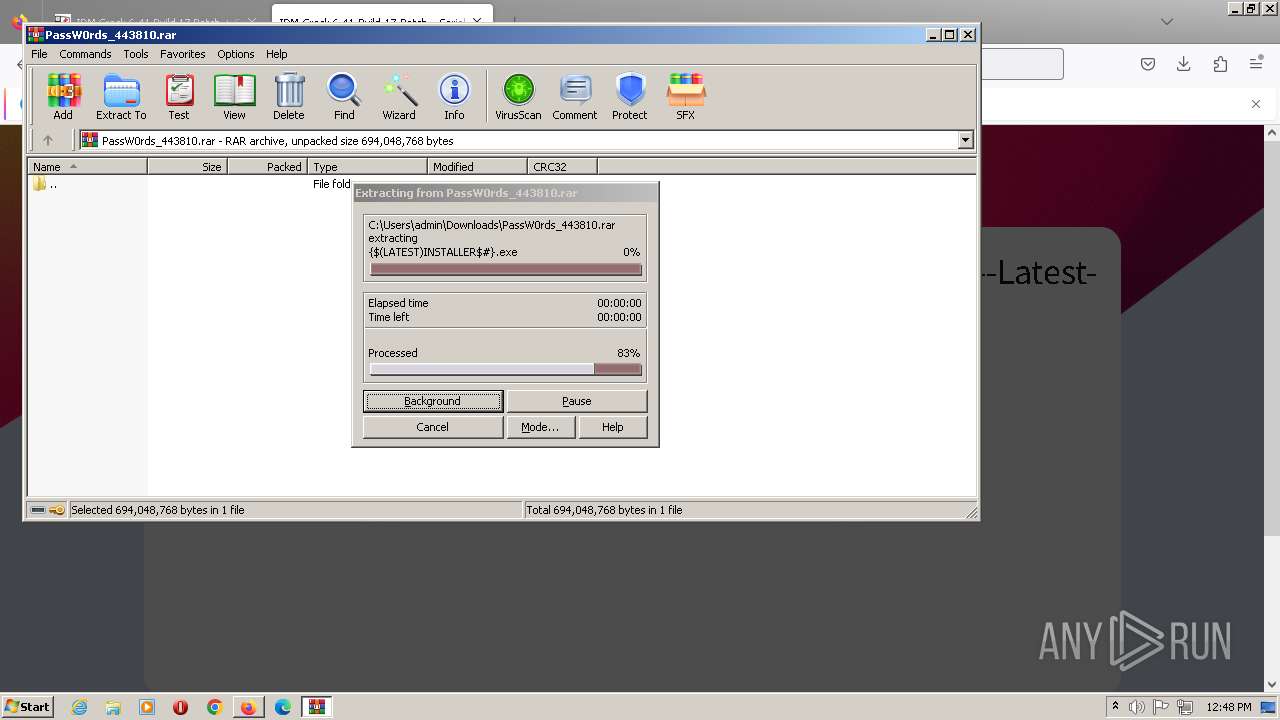Image resolution: width=1280 pixels, height=720 pixels.
Task: Launch Internet Explorer from taskbar
Action: (79, 707)
